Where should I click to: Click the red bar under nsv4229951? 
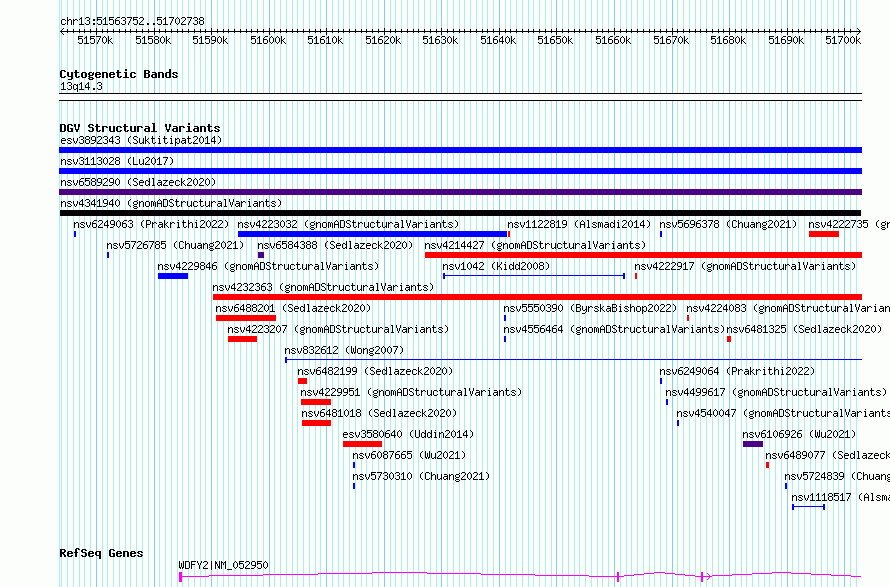pos(316,402)
